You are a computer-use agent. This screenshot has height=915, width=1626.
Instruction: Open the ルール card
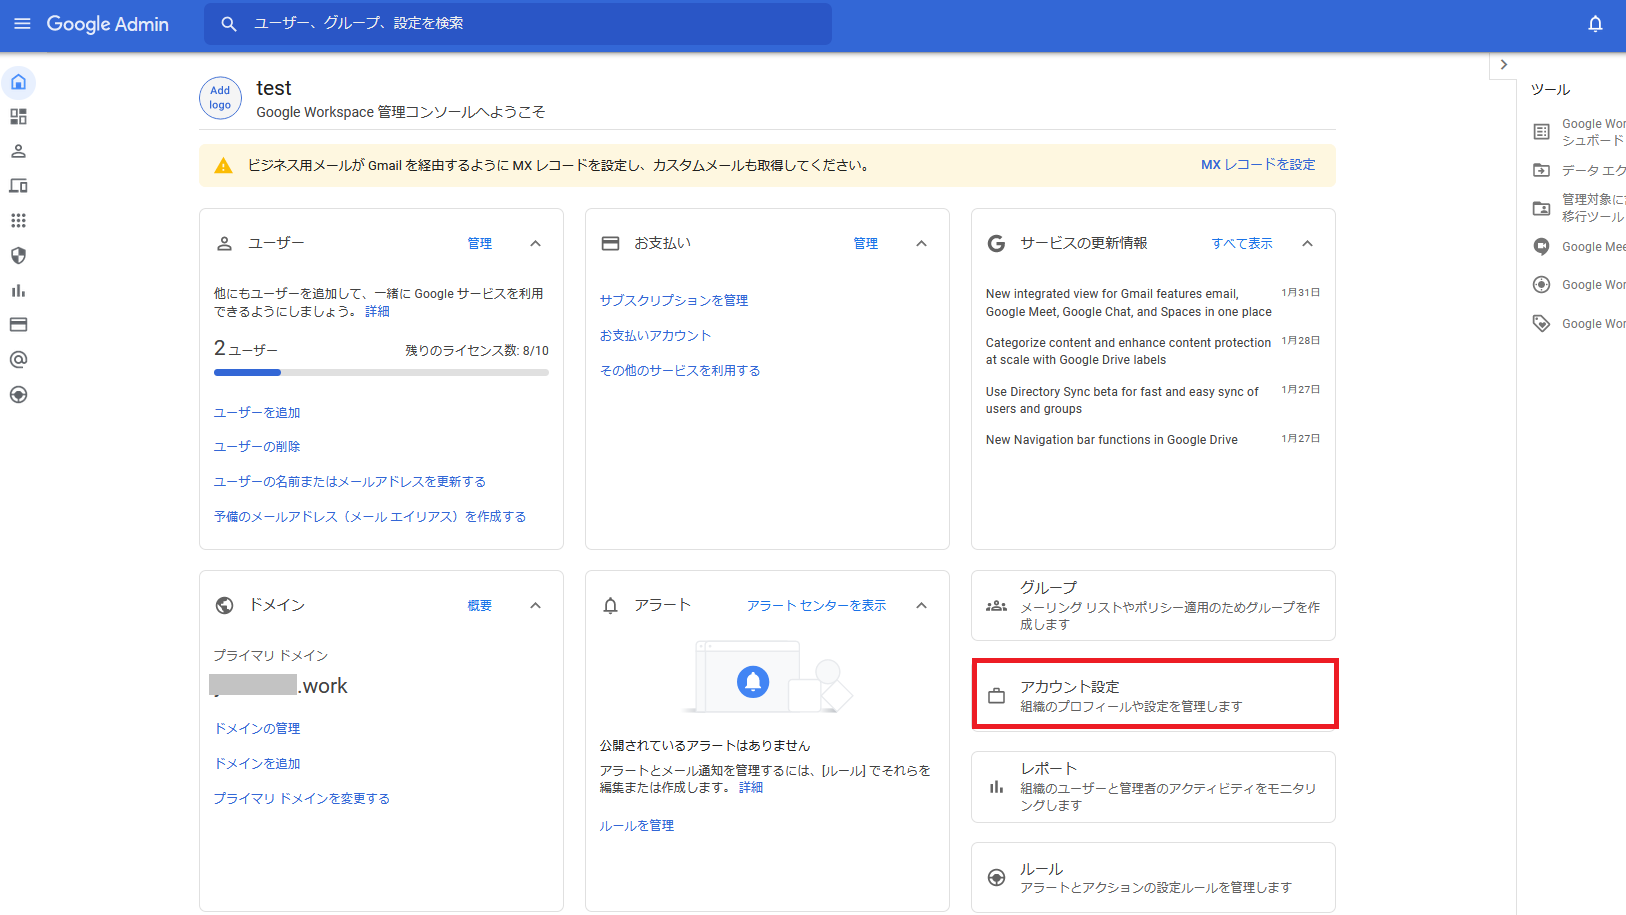point(1153,877)
